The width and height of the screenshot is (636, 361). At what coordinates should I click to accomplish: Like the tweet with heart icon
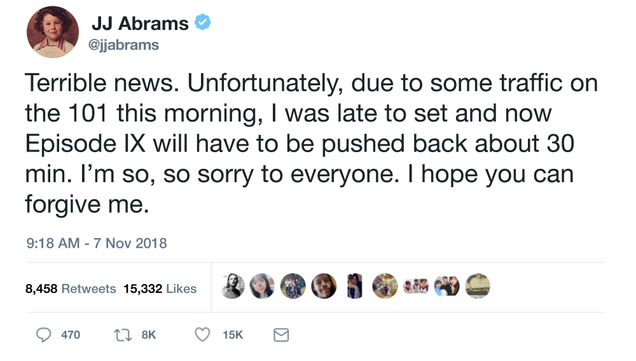202,335
